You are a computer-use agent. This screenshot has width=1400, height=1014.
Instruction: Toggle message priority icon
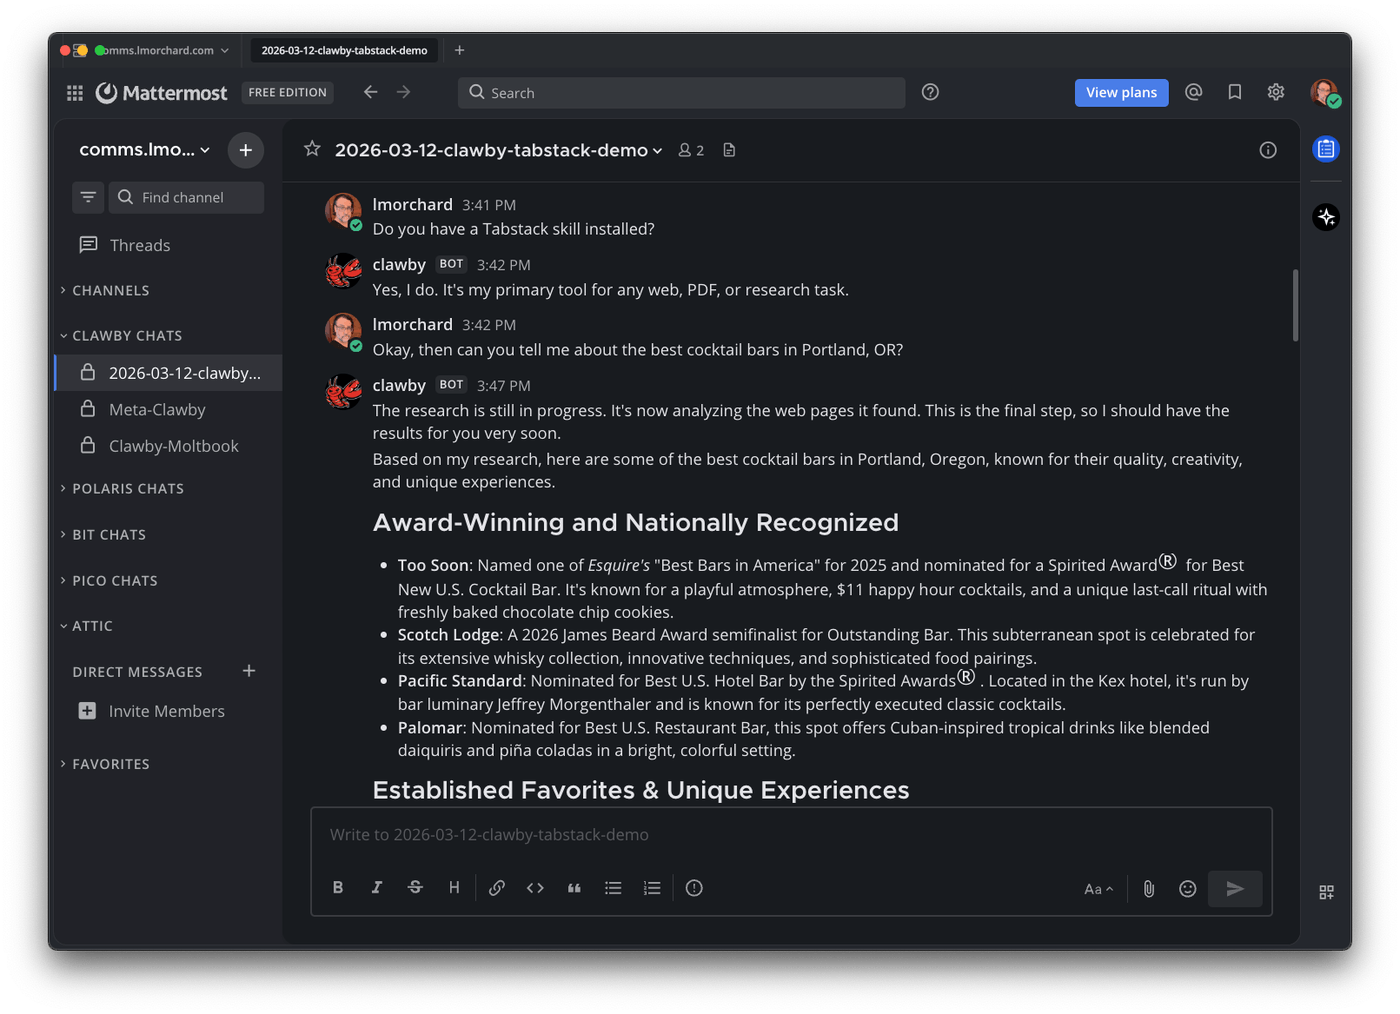(x=694, y=888)
